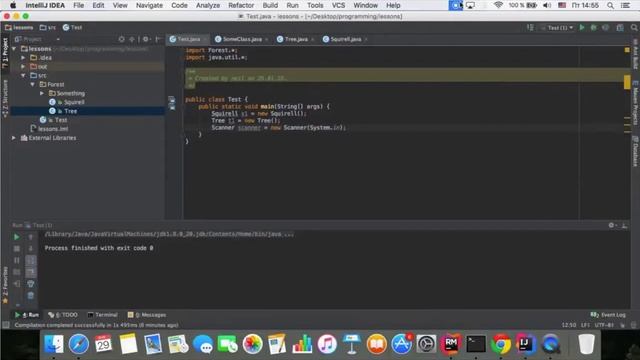Screen dimensions: 640x360
Task: Open the TODO tool window
Action: [63, 315]
